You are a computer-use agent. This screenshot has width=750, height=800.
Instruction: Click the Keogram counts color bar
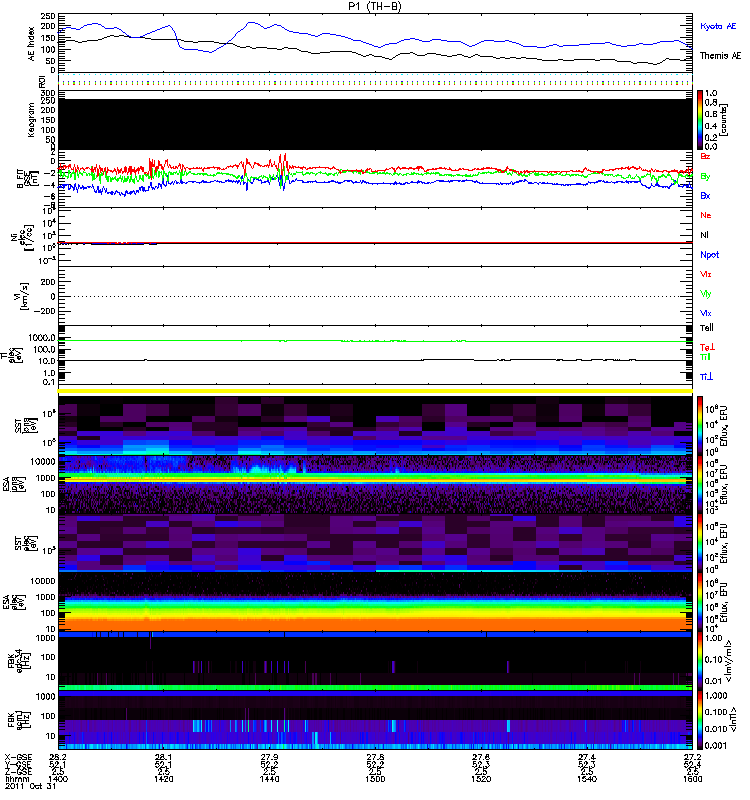click(701, 119)
